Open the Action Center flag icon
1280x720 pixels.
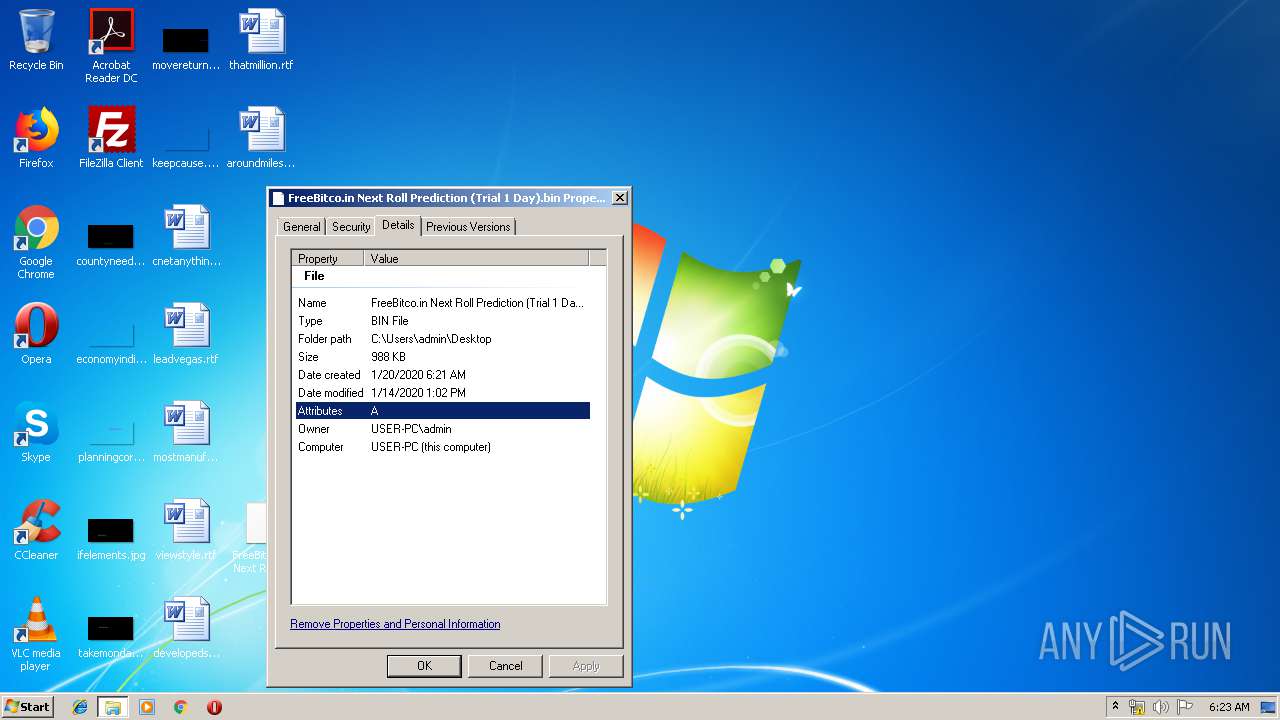pyautogui.click(x=1185, y=707)
